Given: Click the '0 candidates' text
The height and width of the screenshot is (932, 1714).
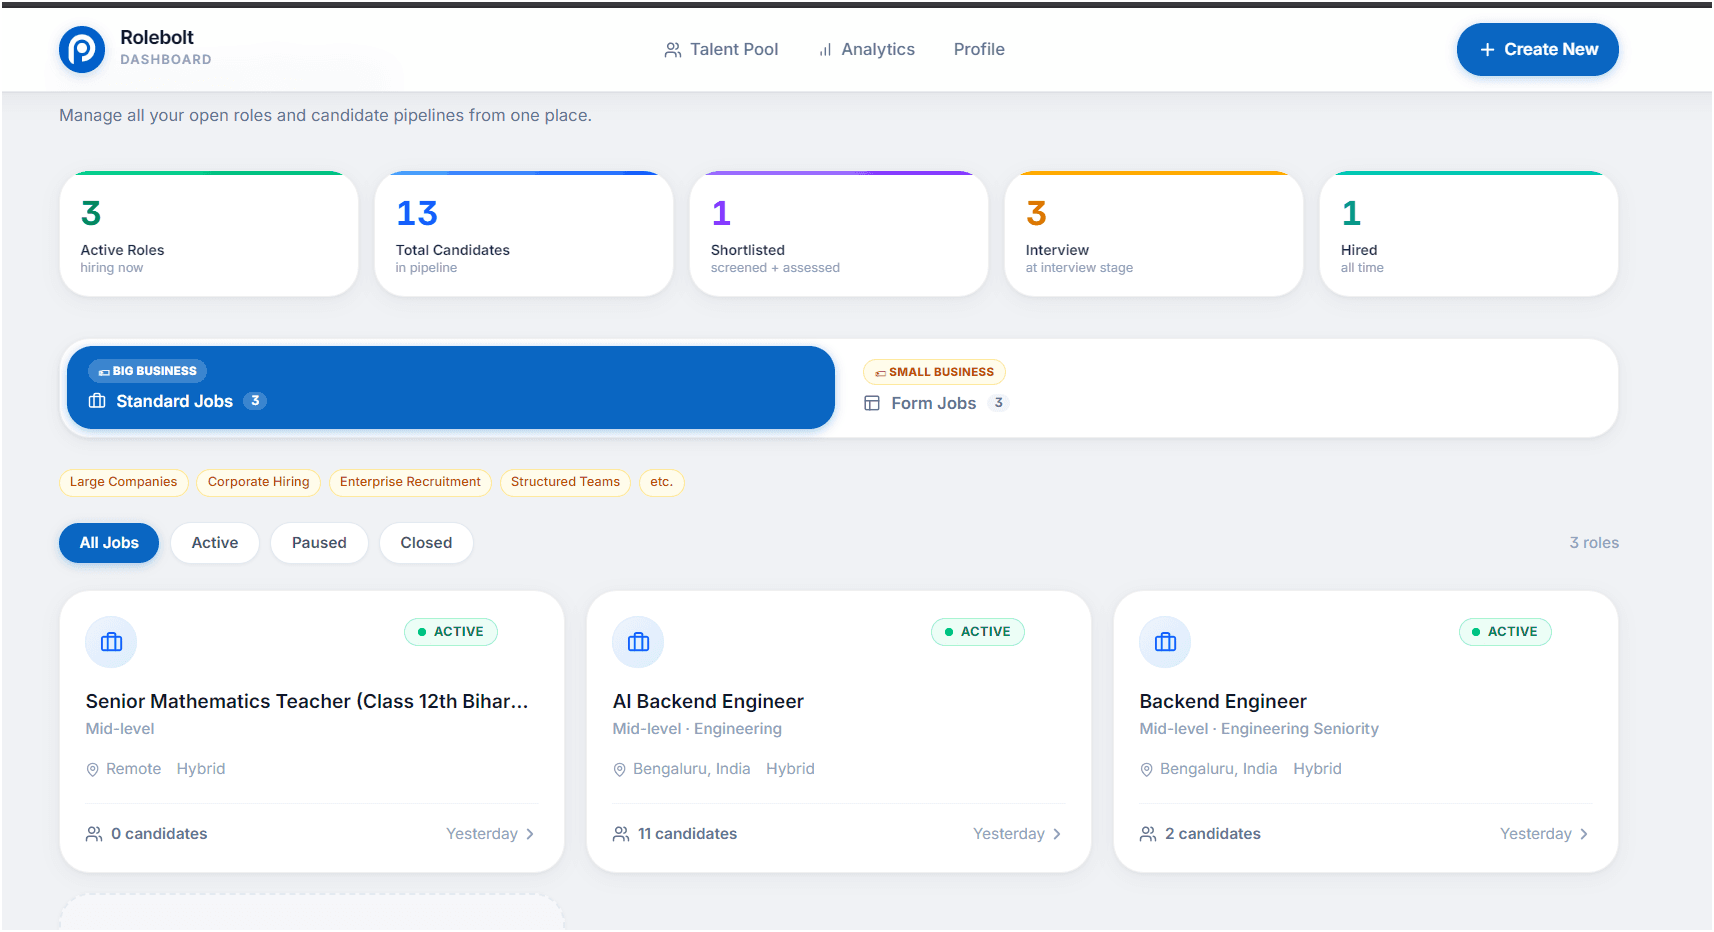Looking at the screenshot, I should (x=159, y=834).
